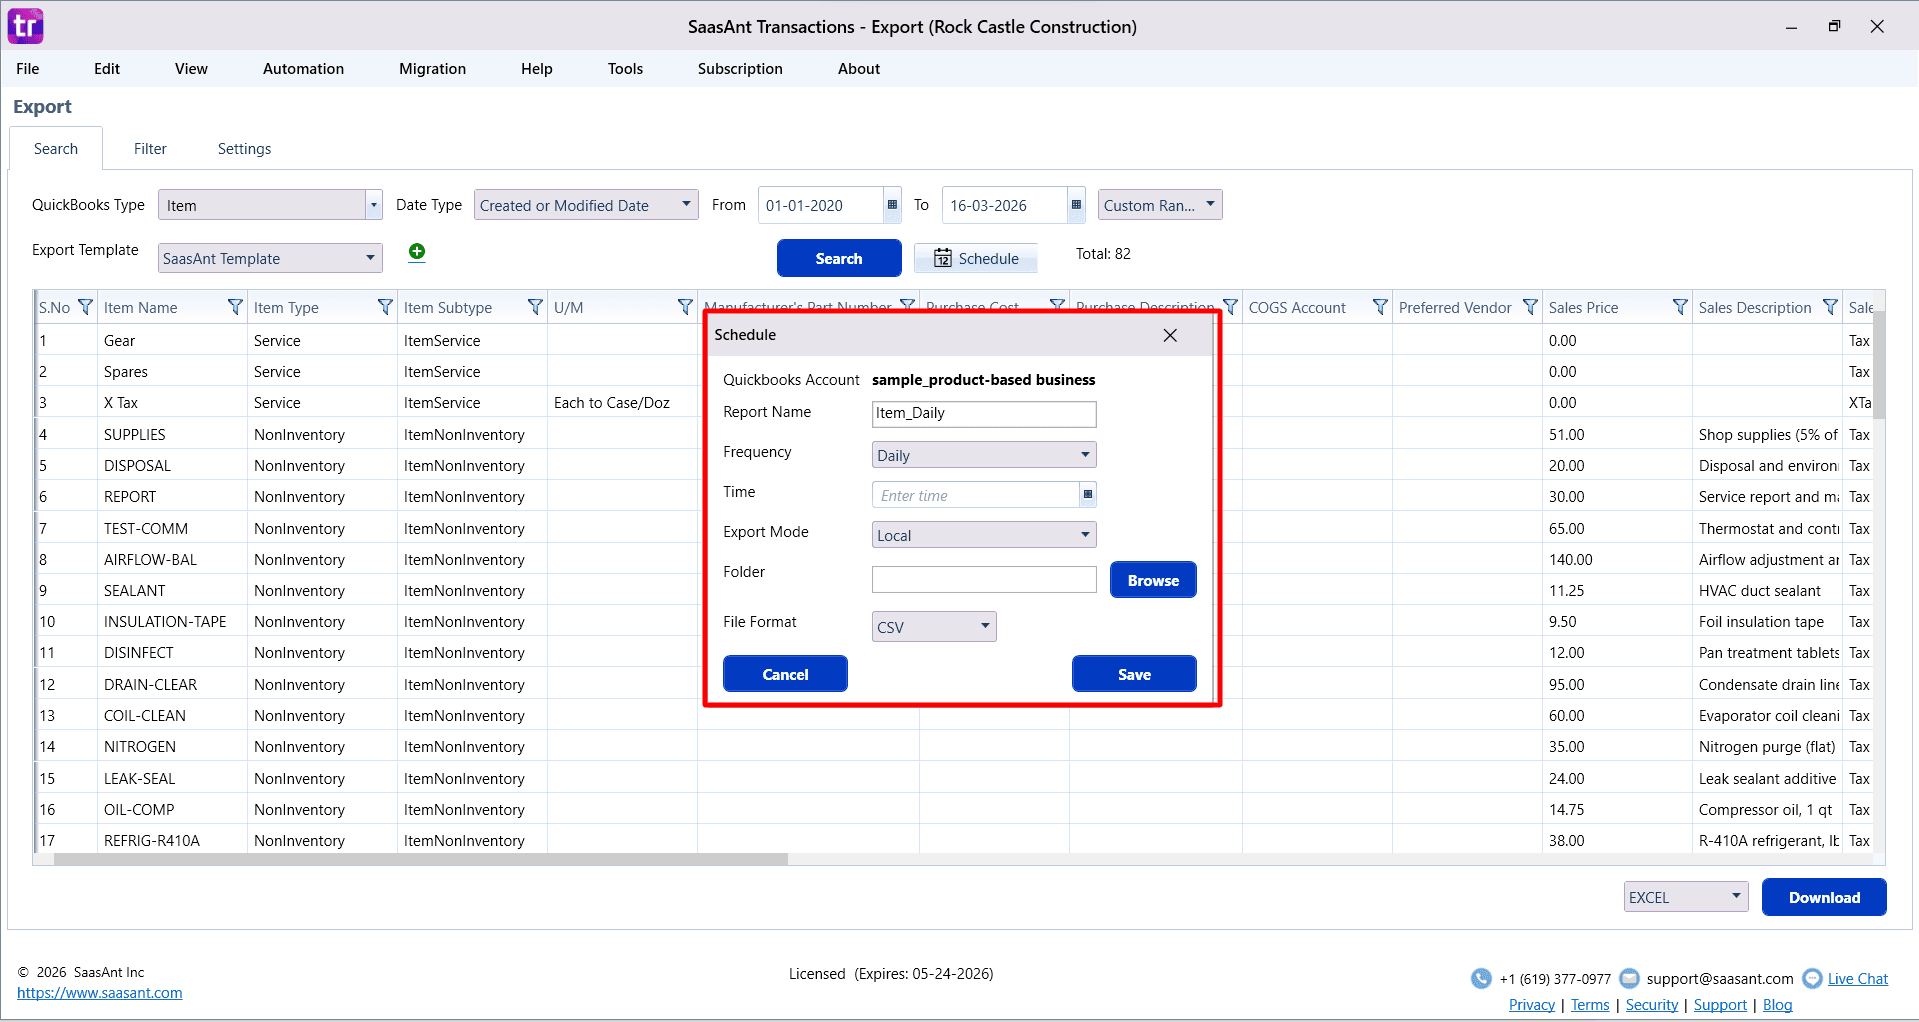Viewport: 1919px width, 1022px height.
Task: Open the Edit menu
Action: [x=107, y=69]
